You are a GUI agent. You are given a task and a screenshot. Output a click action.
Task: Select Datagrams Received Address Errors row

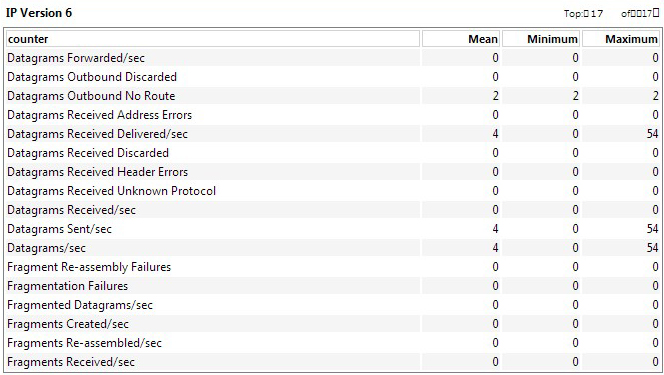332,115
